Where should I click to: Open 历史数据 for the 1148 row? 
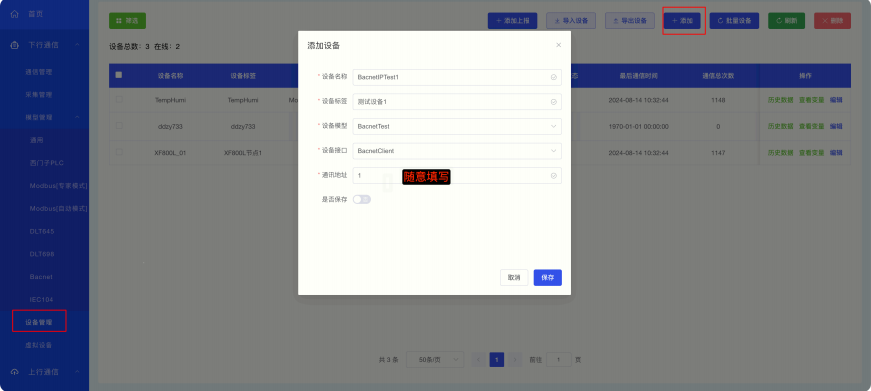(780, 100)
